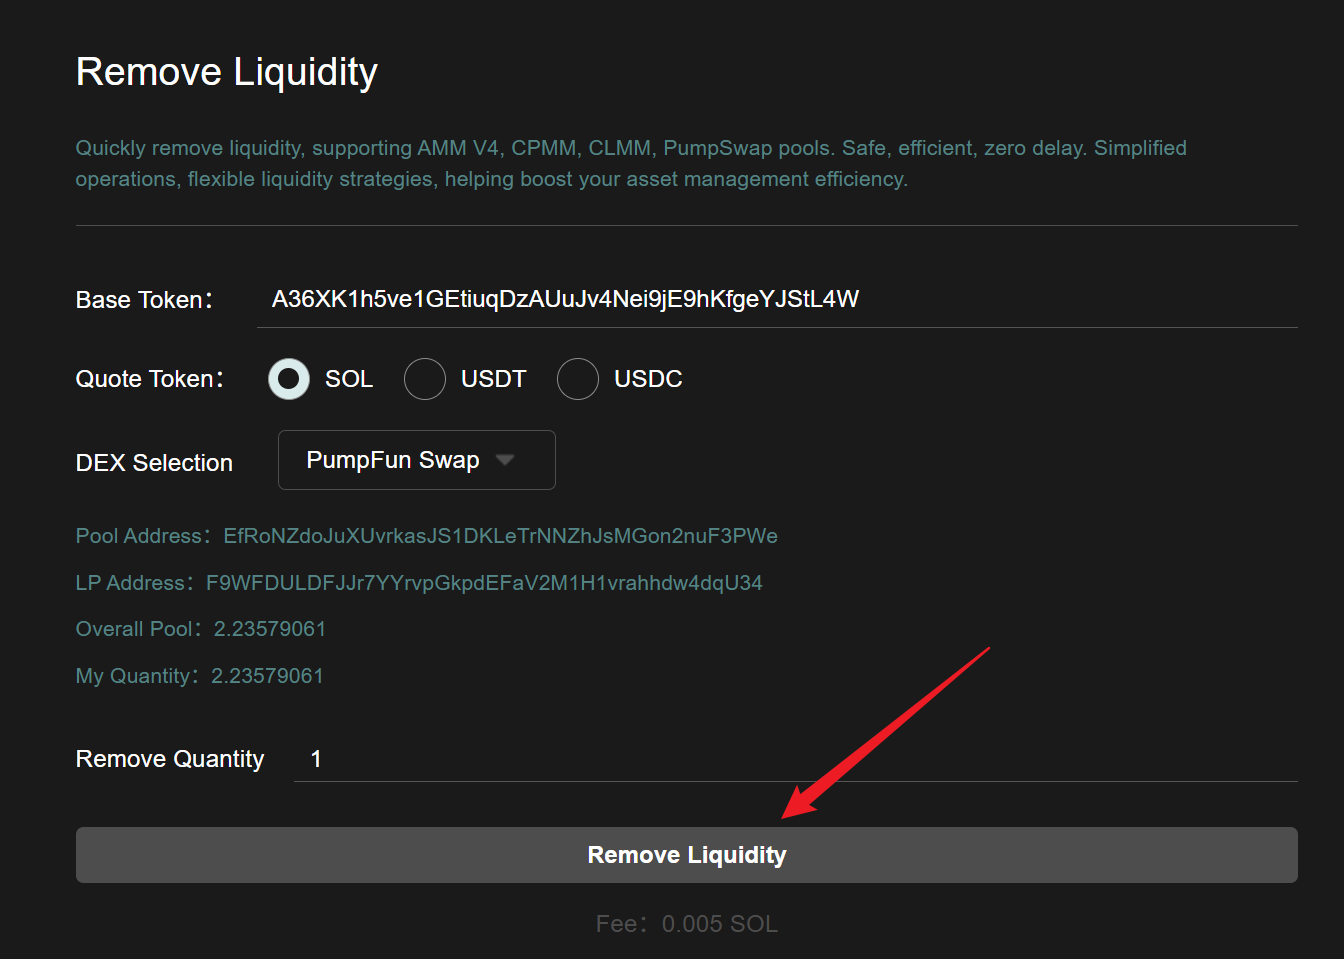Click the USDT label text
This screenshot has height=959, width=1344.
[493, 379]
